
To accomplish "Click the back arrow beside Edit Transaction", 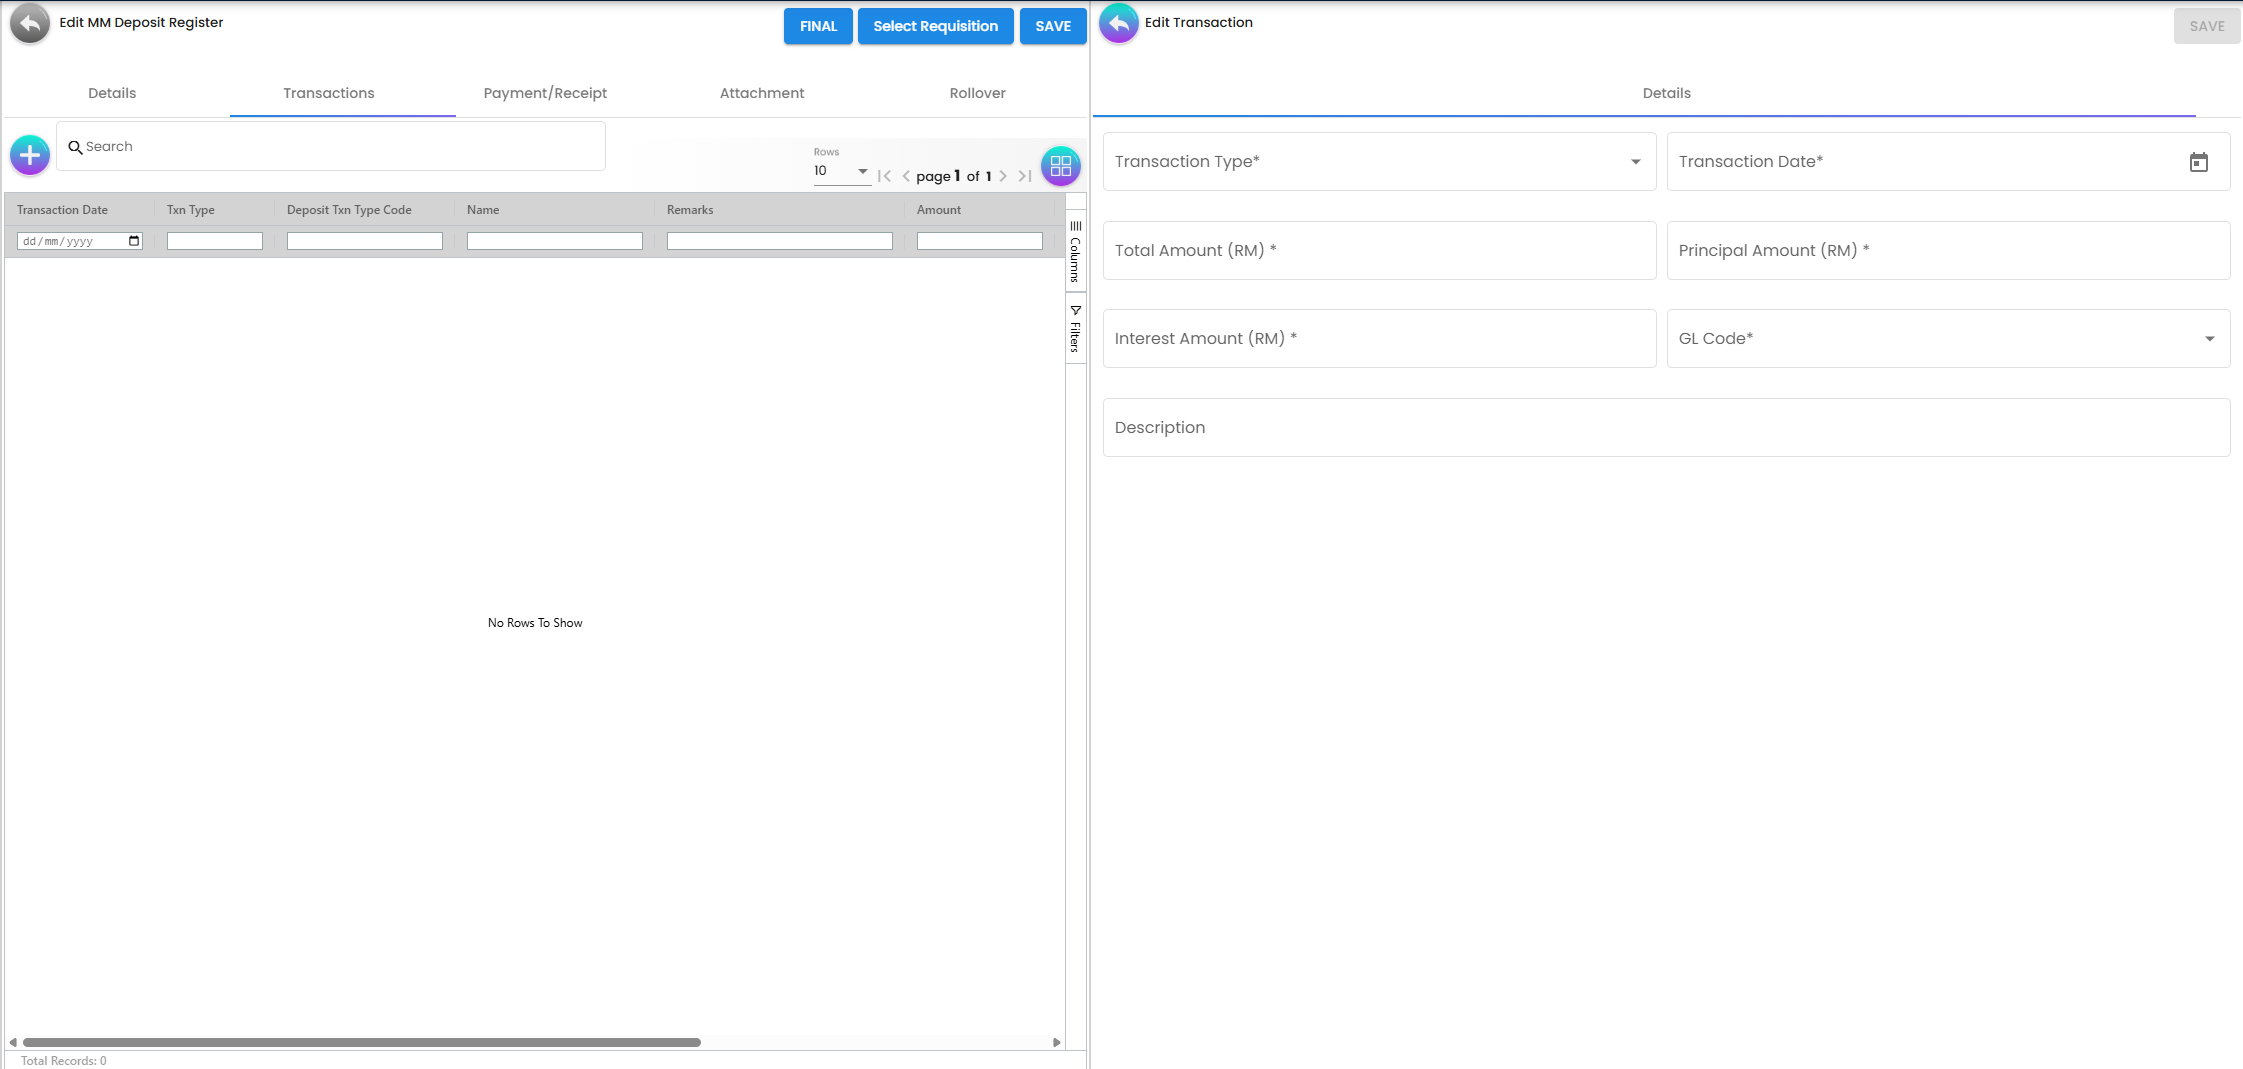I will [x=1118, y=23].
